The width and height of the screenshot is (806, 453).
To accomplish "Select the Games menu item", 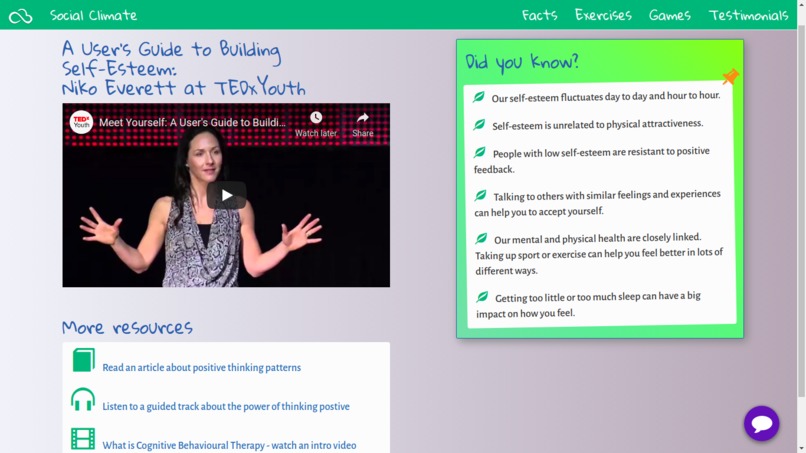I will 669,15.
